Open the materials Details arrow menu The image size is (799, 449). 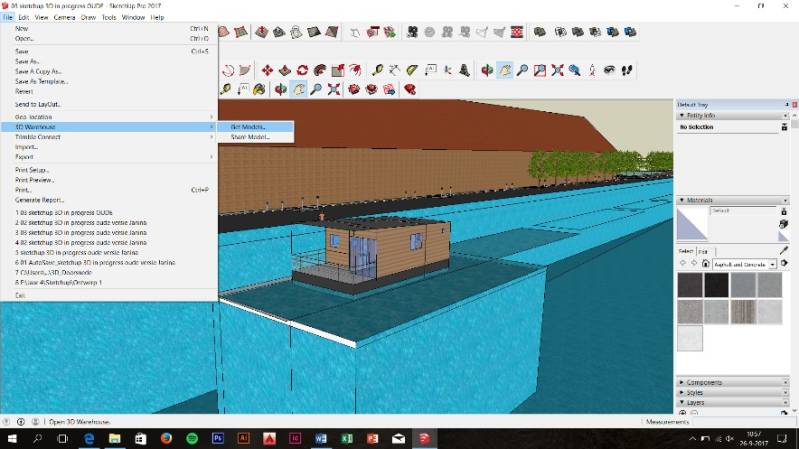pos(785,264)
